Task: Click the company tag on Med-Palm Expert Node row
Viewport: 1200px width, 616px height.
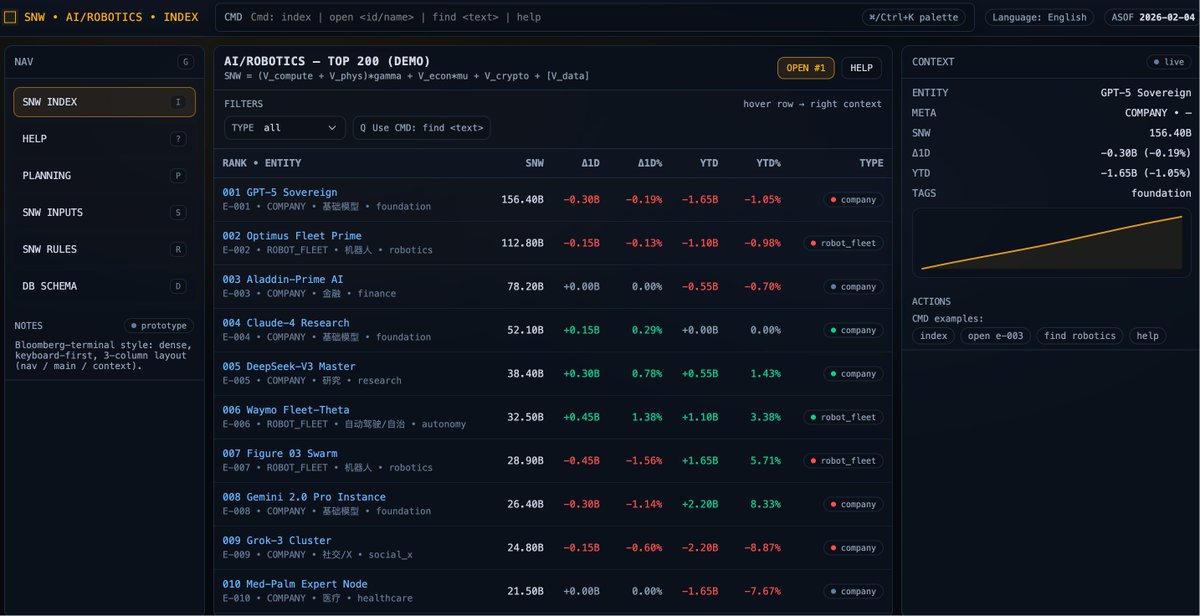Action: (x=853, y=591)
